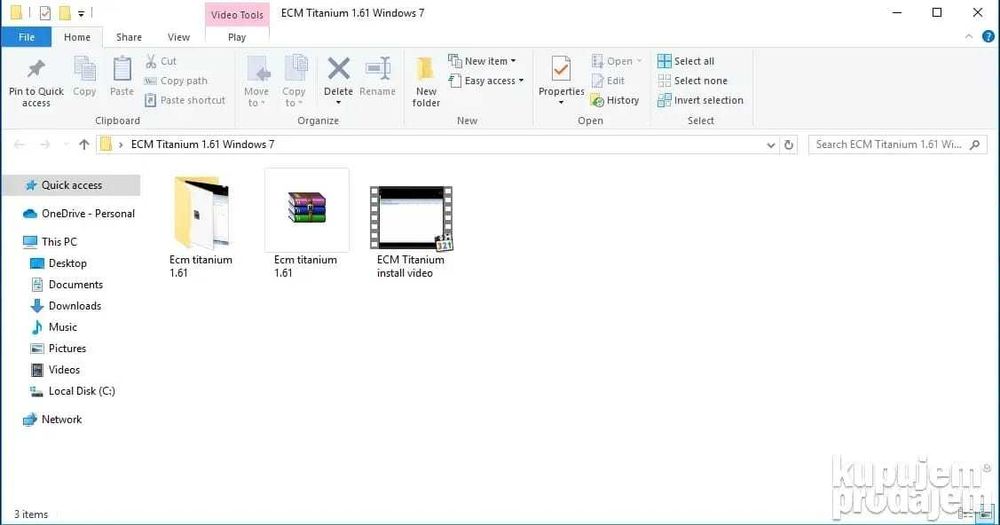Open Pictures in navigation pane
Screen dimensions: 1000x525
click(x=58, y=348)
